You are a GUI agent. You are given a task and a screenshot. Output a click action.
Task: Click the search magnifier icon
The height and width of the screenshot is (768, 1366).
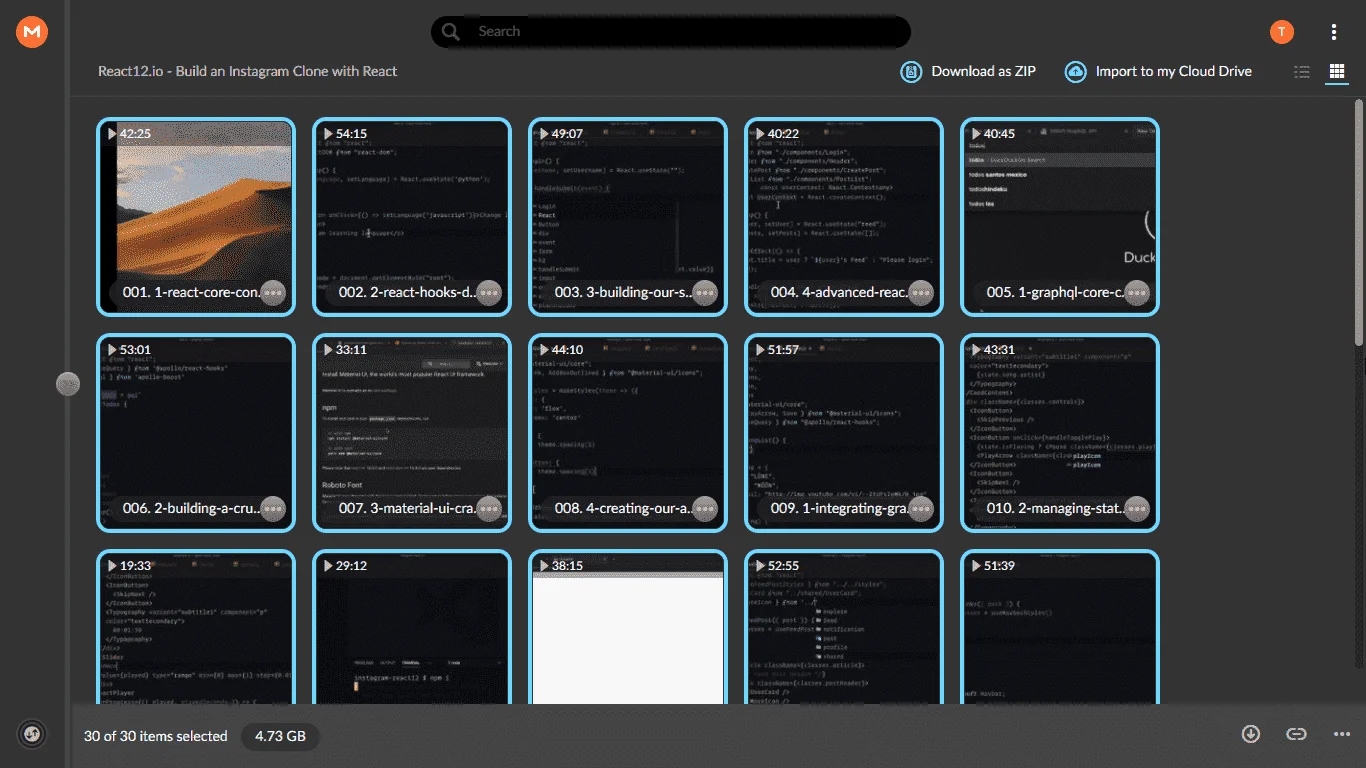(451, 32)
